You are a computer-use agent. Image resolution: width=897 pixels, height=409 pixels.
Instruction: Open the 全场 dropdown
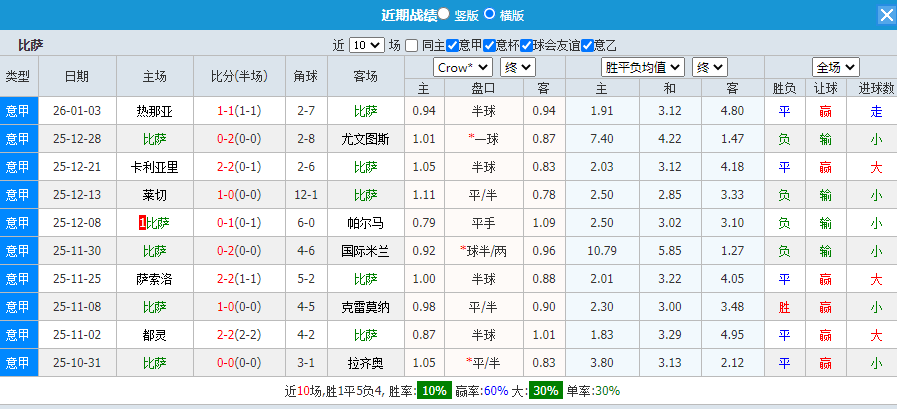(835, 67)
